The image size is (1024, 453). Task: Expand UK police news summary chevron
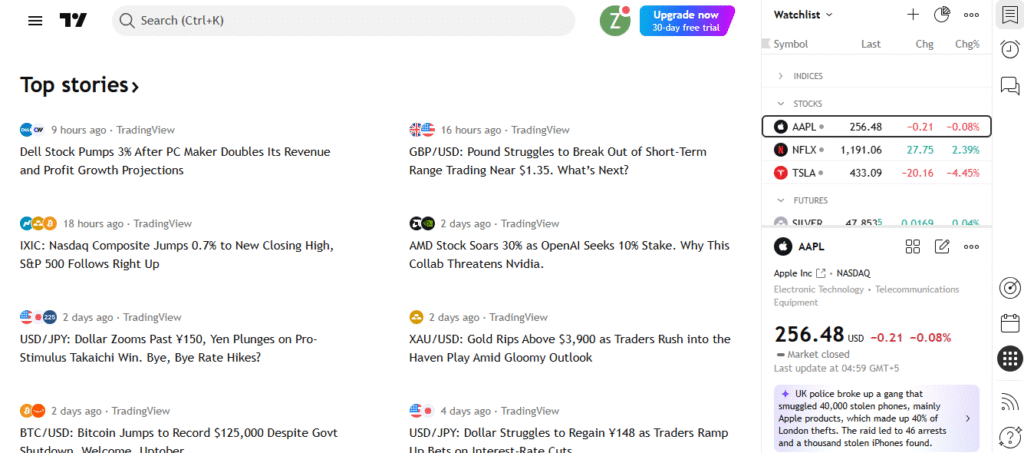coord(967,418)
